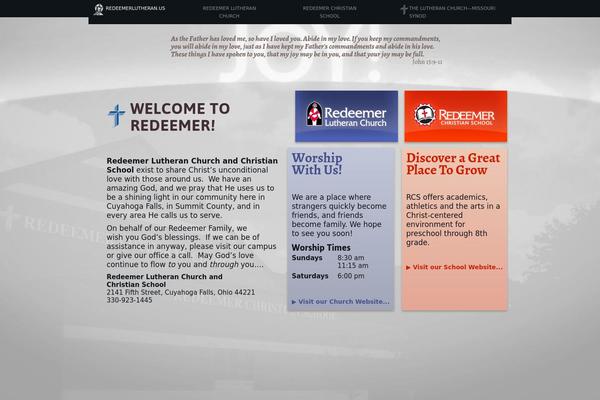
Task: Click the WELCOME TO REDEEMER! heading
Action: 180,117
